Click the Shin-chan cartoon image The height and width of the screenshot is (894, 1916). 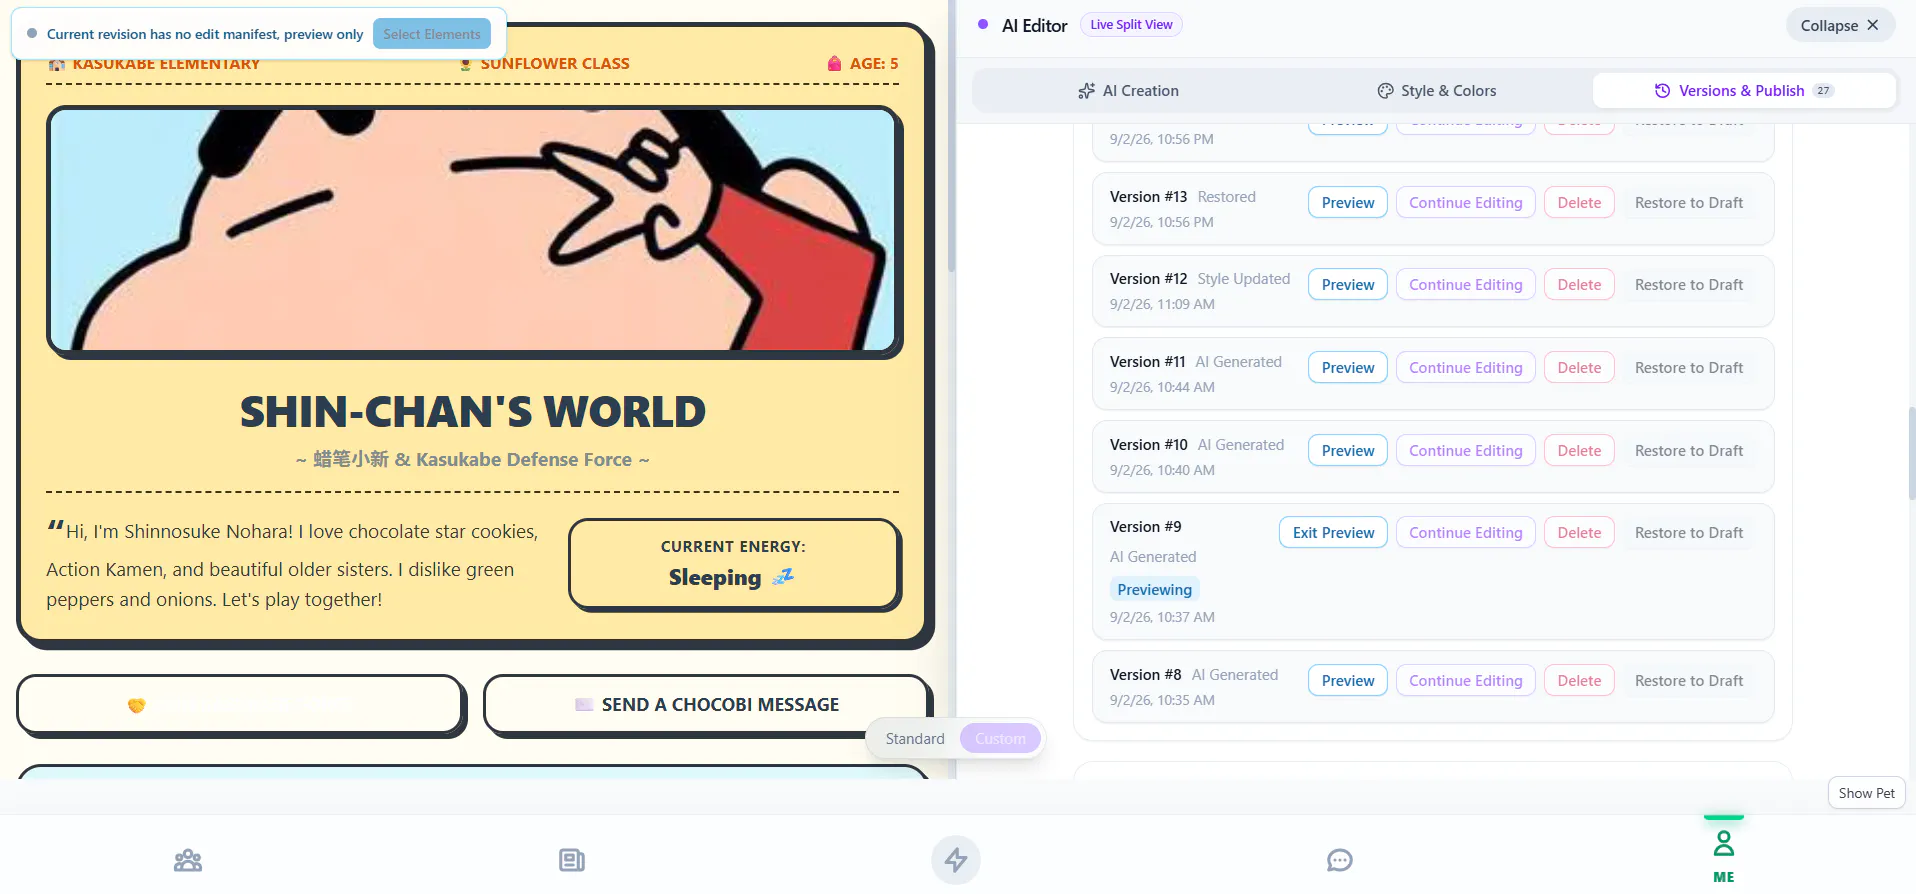pyautogui.click(x=474, y=231)
